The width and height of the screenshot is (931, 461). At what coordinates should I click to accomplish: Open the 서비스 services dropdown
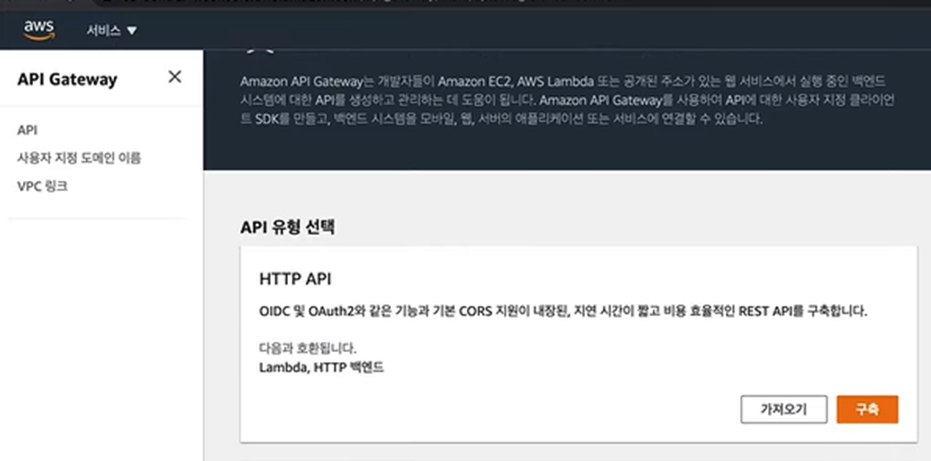click(112, 30)
